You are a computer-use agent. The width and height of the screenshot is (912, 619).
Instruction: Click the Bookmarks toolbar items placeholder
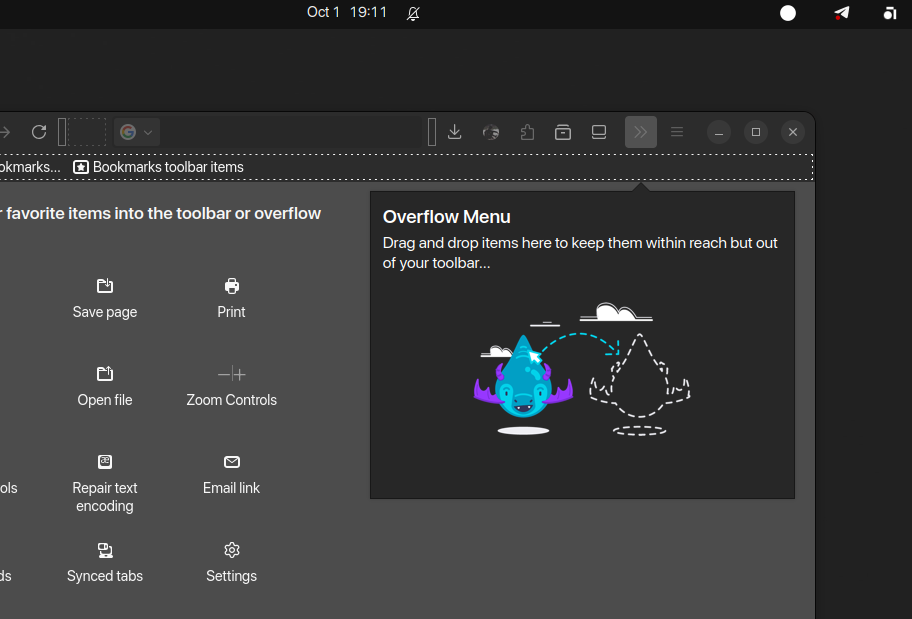158,167
